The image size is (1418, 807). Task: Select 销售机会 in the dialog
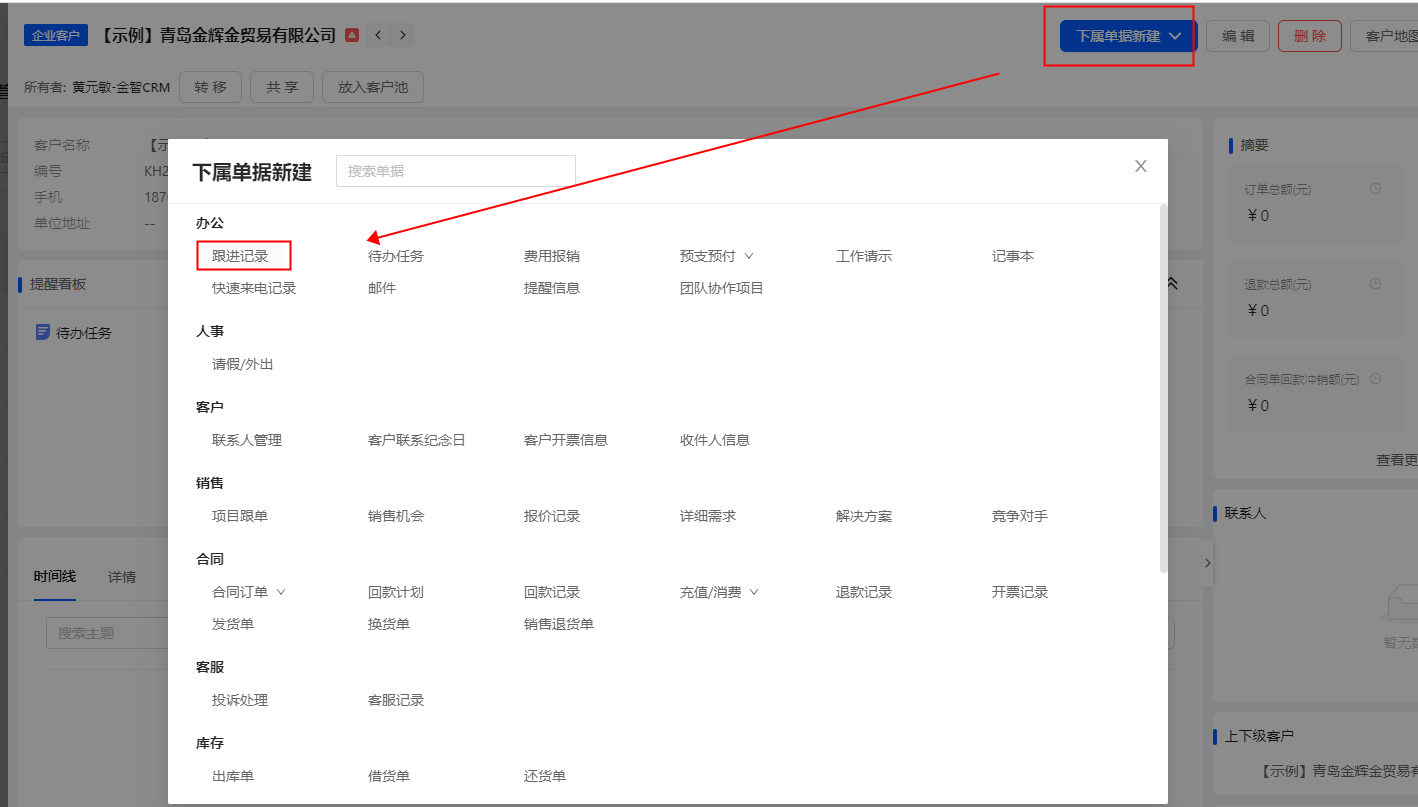[x=396, y=516]
